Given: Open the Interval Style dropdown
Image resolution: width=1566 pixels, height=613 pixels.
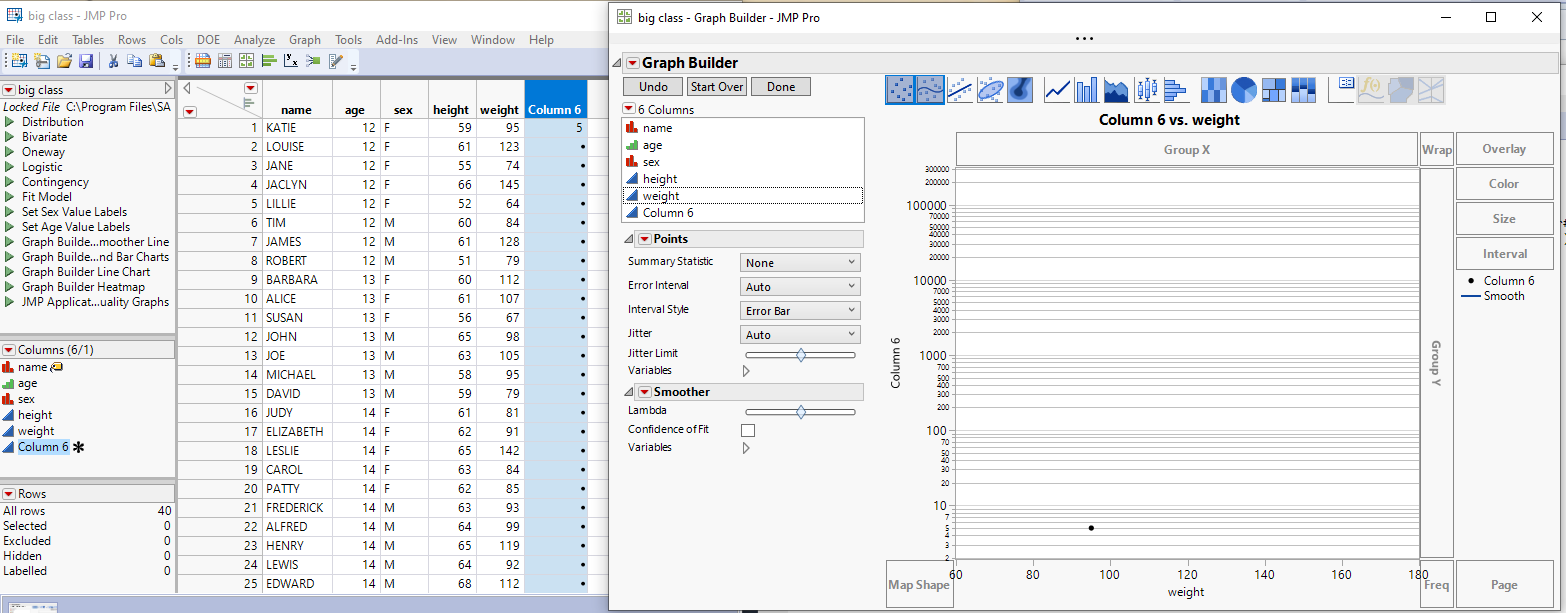Looking at the screenshot, I should (799, 309).
